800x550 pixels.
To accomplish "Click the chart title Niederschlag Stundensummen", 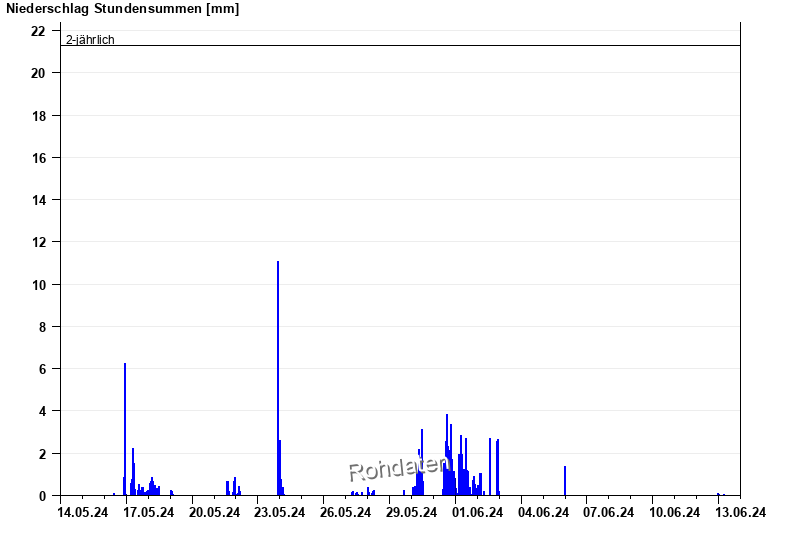I will (x=122, y=9).
